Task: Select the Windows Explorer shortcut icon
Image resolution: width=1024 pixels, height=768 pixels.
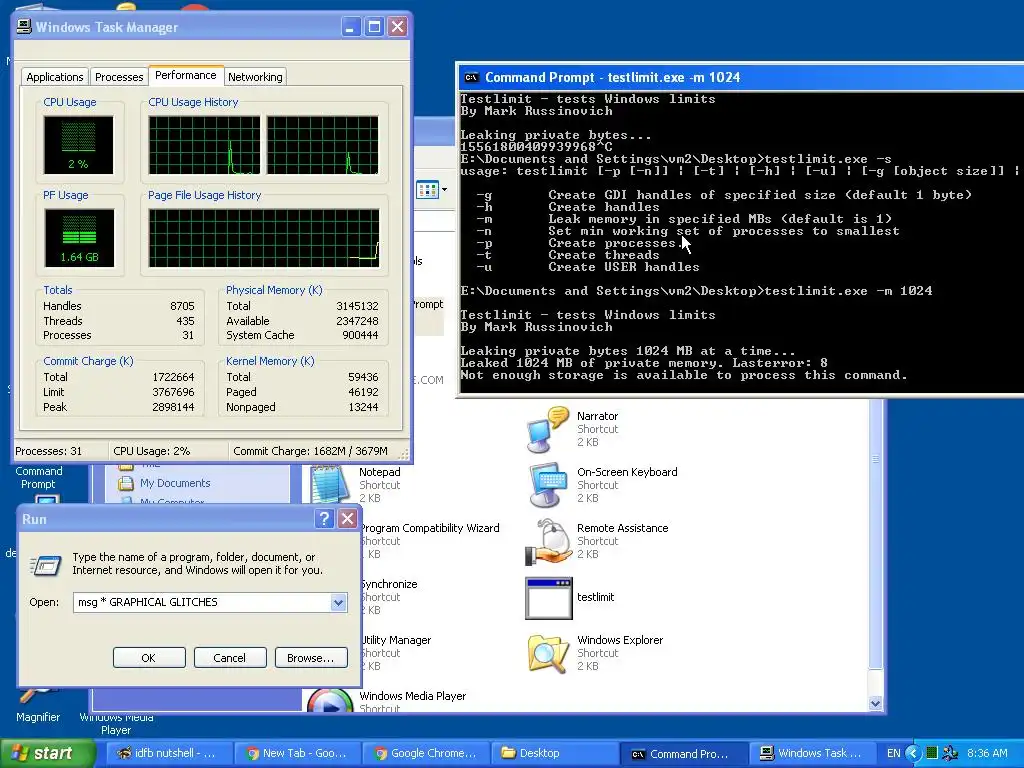Action: 547,653
